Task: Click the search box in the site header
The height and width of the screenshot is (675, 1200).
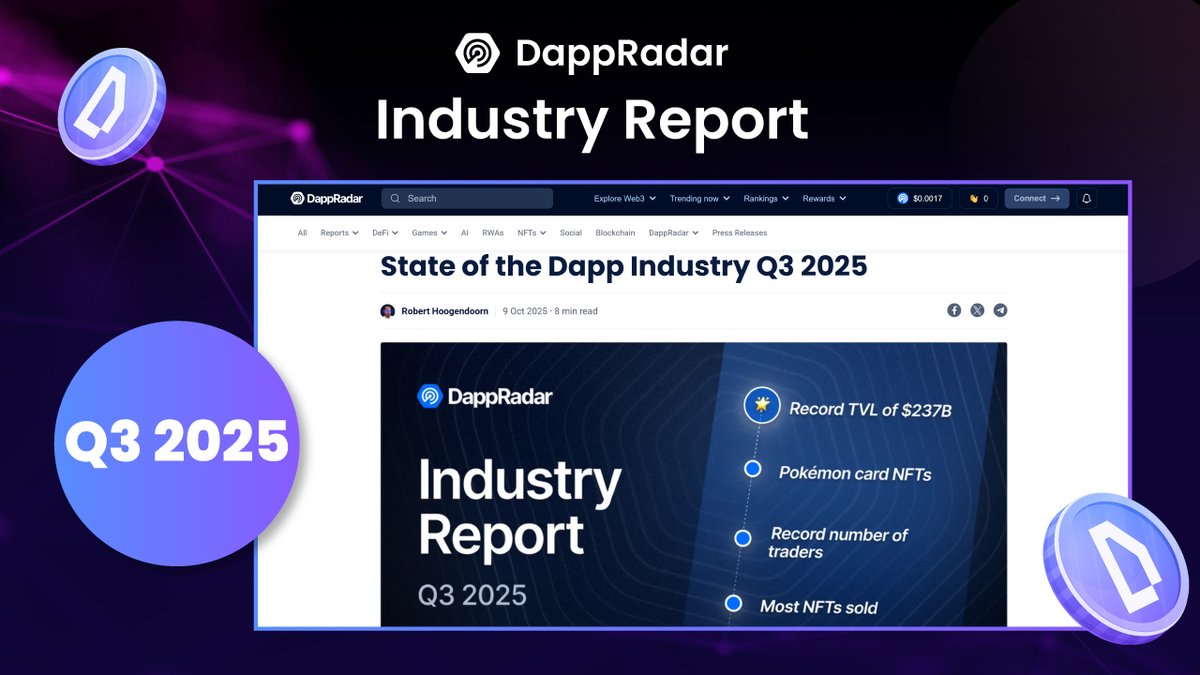Action: pyautogui.click(x=467, y=198)
